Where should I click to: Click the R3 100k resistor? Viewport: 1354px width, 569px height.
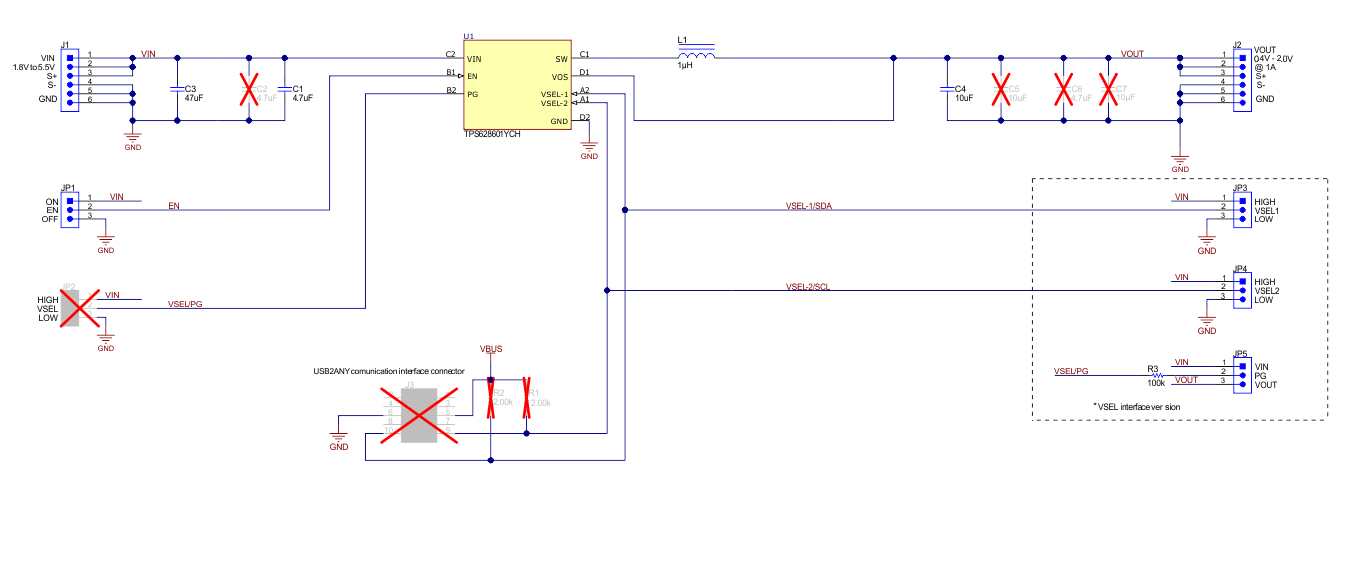pos(1158,378)
